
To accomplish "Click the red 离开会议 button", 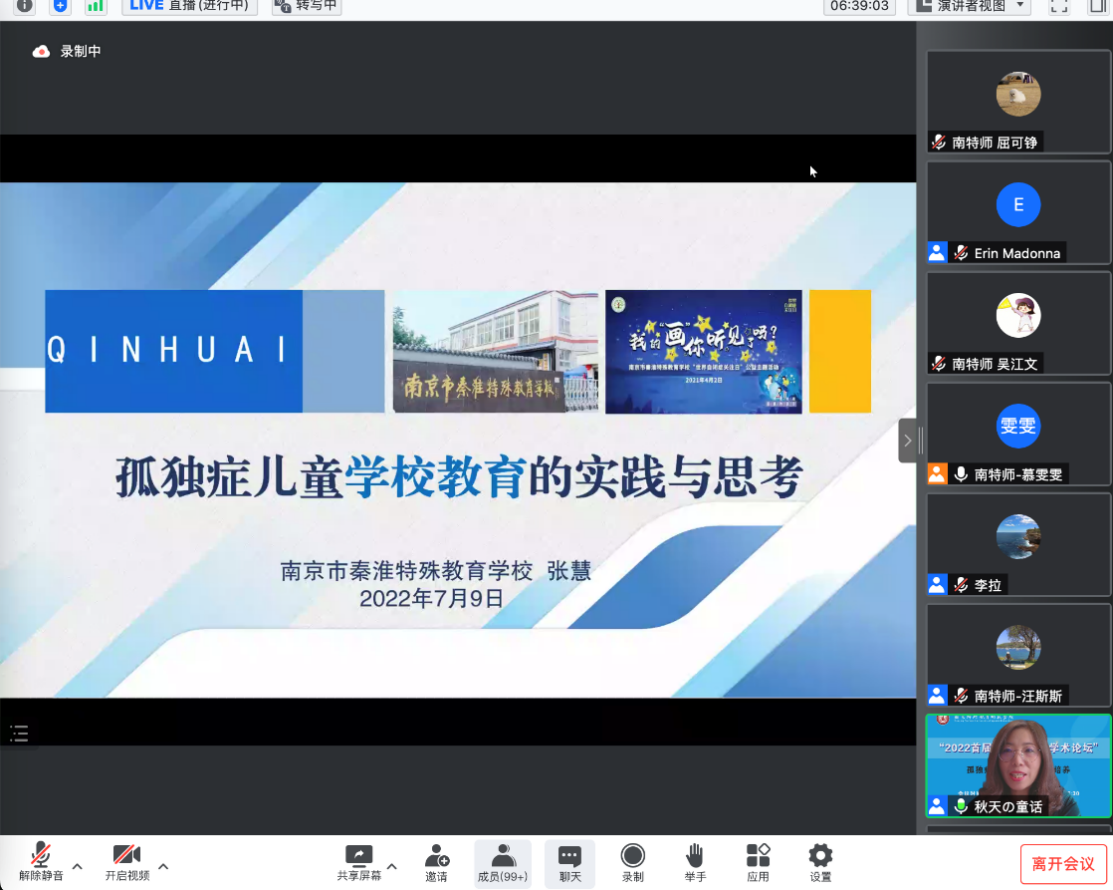I will [x=1063, y=864].
